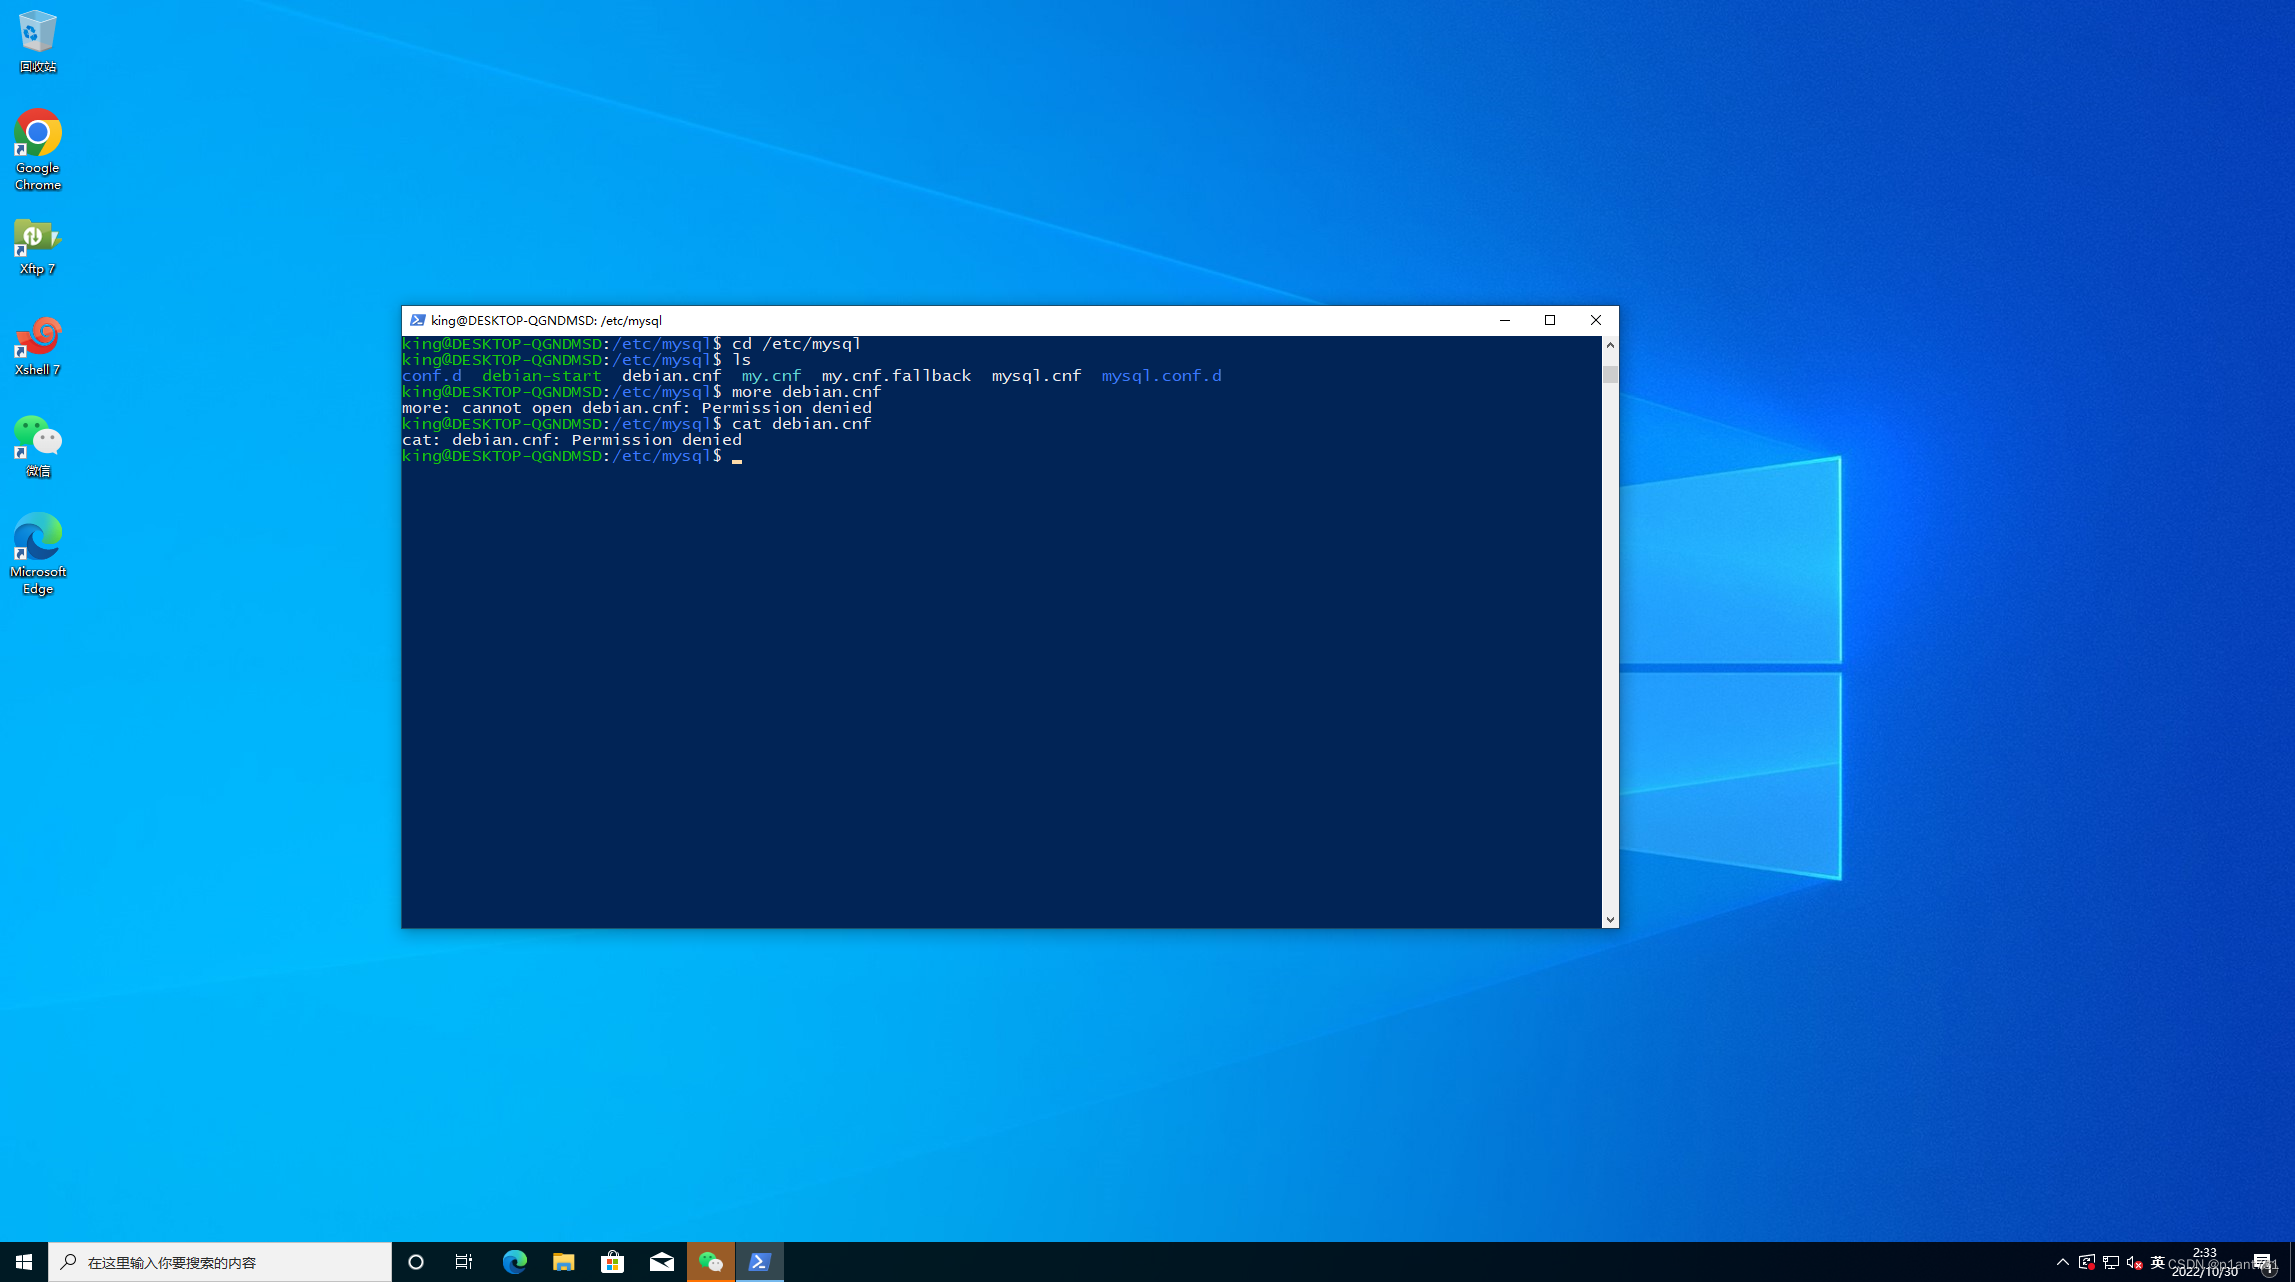Open Microsoft Store from taskbar
2295x1282 pixels.
tap(612, 1262)
